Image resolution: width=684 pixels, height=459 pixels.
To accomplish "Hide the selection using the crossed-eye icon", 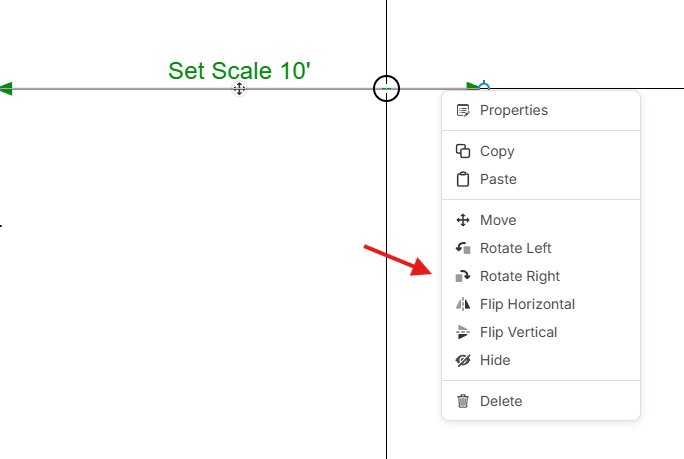I will pyautogui.click(x=463, y=360).
